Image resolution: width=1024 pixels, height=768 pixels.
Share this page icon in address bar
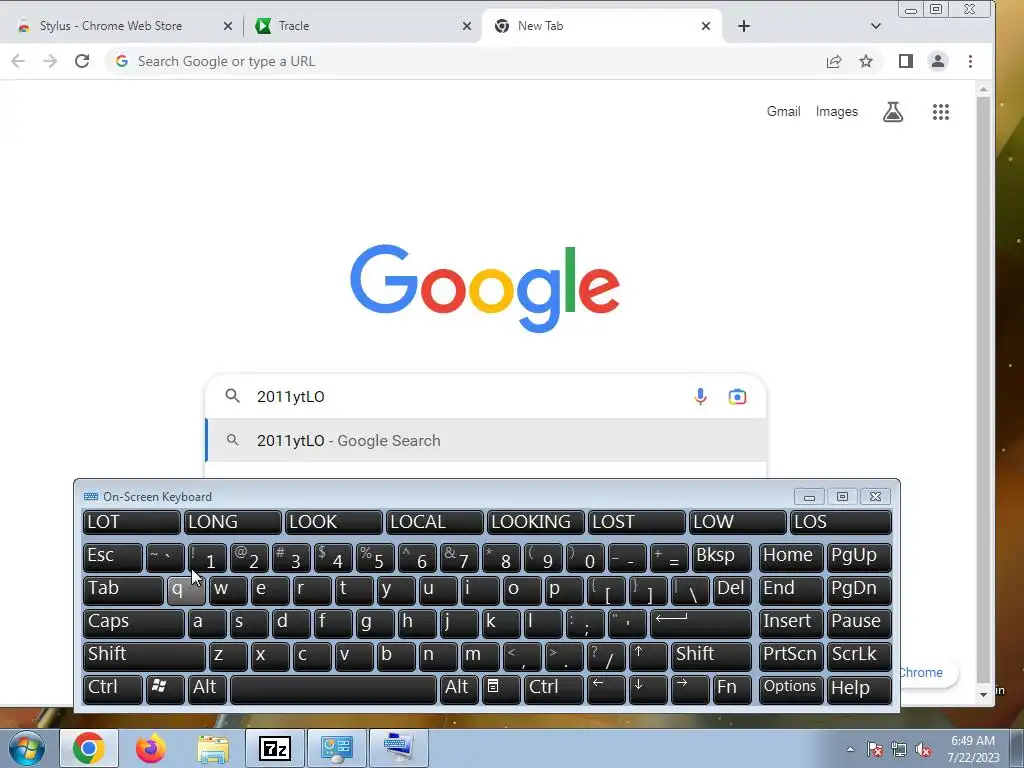834,61
